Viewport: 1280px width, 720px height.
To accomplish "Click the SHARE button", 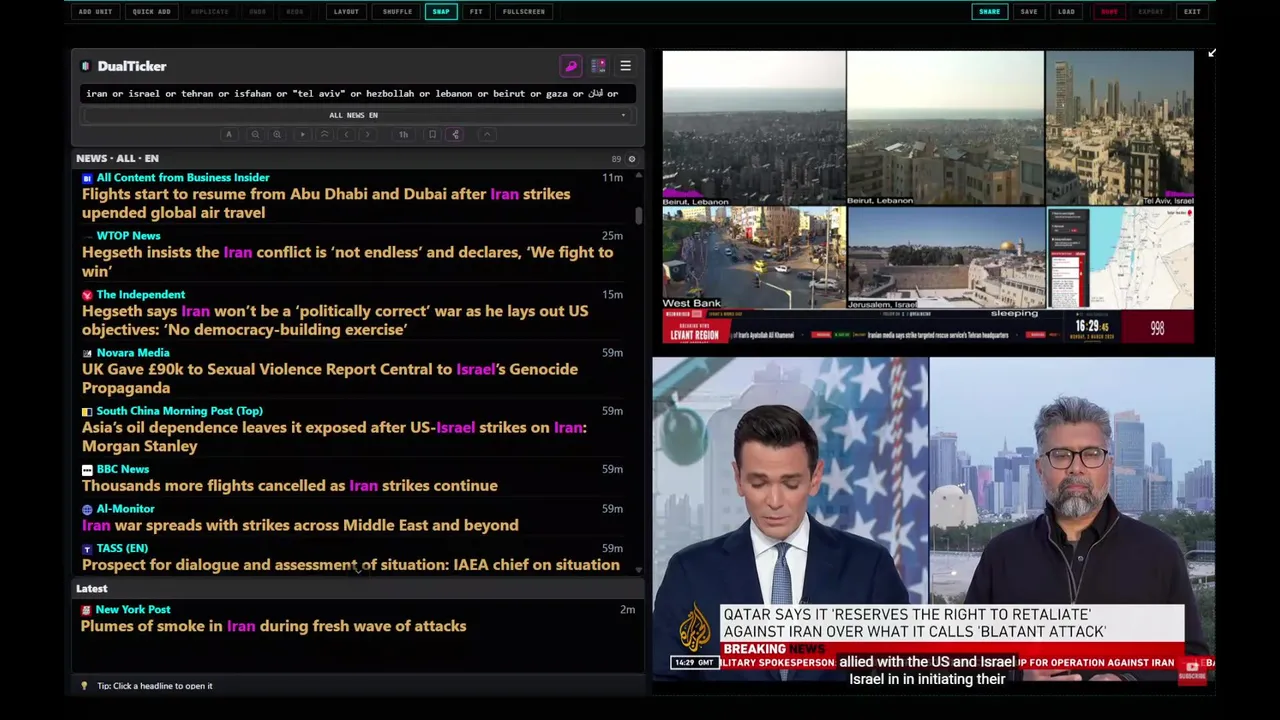I will 989,12.
